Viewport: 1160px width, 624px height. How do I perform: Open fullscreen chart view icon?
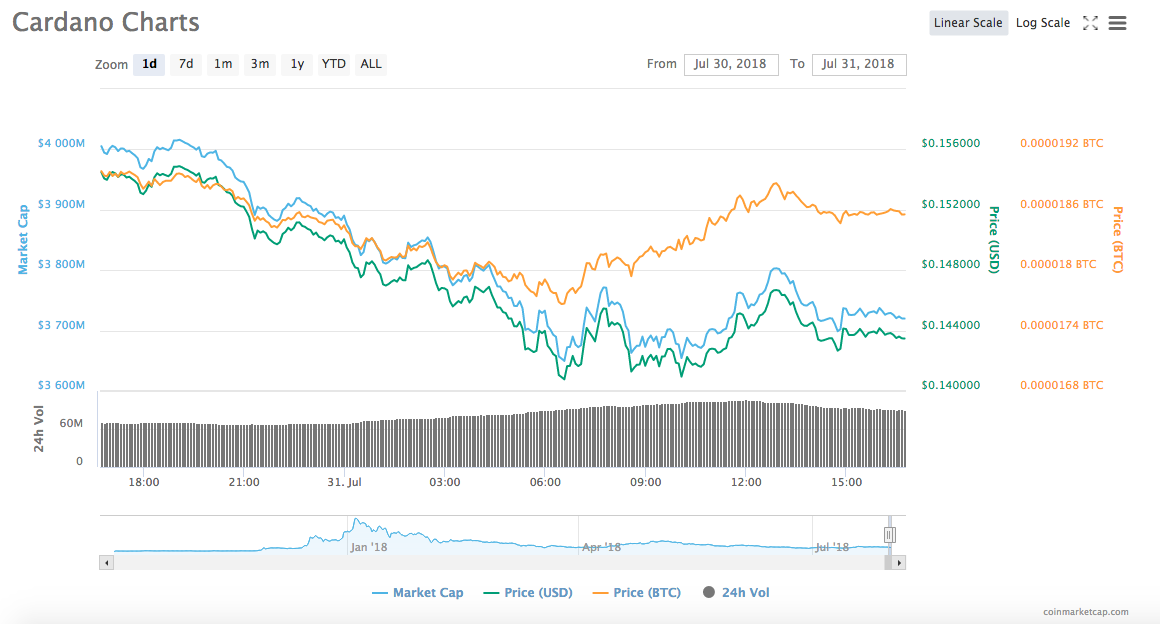[1090, 23]
